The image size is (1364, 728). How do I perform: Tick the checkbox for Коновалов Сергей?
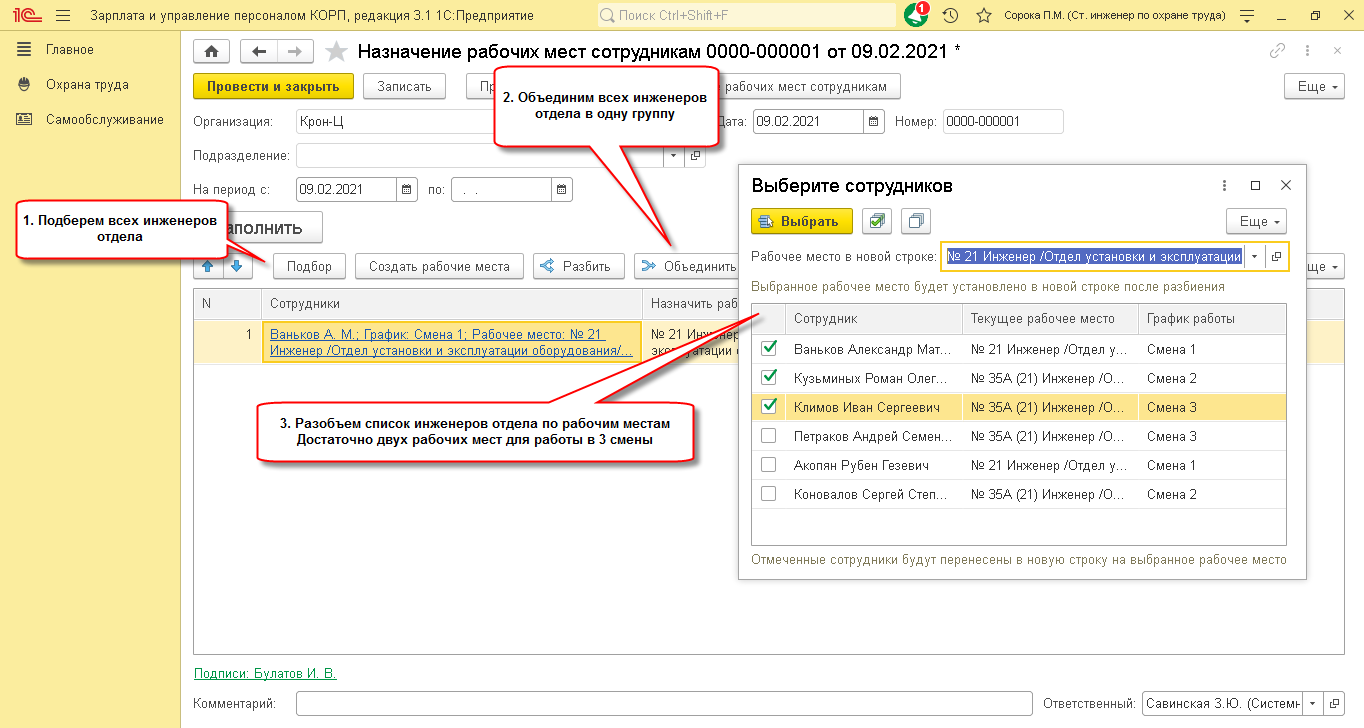(769, 494)
